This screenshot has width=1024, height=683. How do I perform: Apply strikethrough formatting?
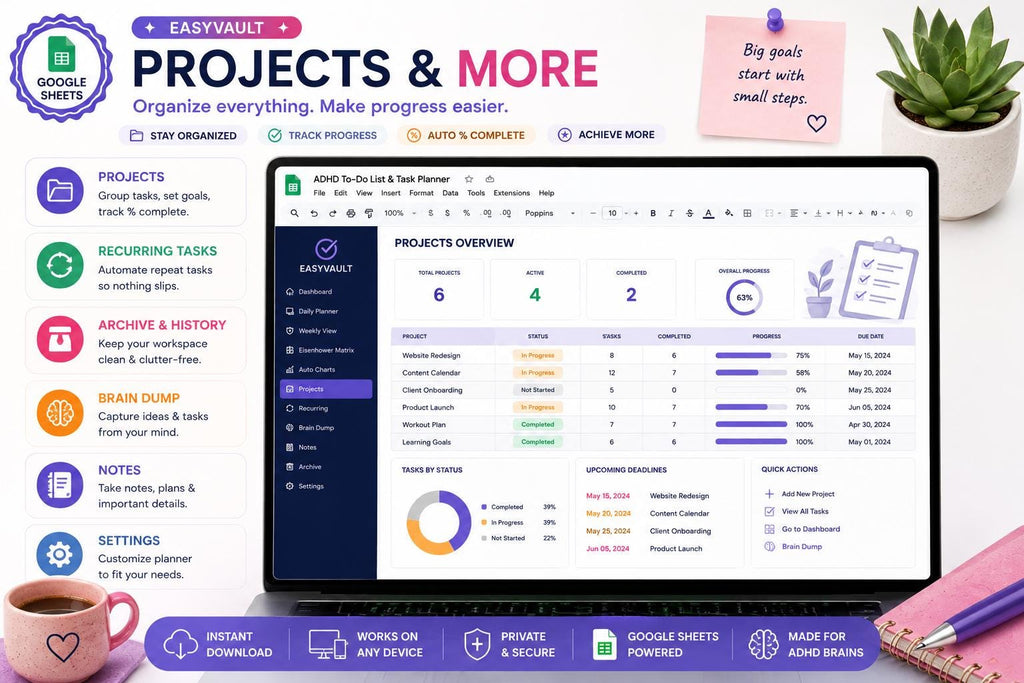click(x=690, y=214)
